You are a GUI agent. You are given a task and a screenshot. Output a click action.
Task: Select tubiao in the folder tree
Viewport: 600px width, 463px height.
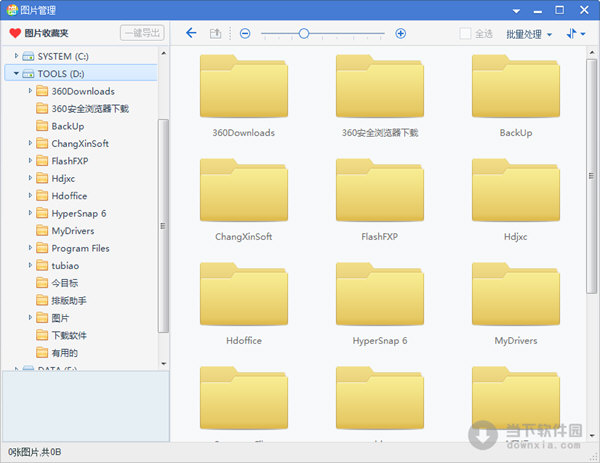(65, 266)
